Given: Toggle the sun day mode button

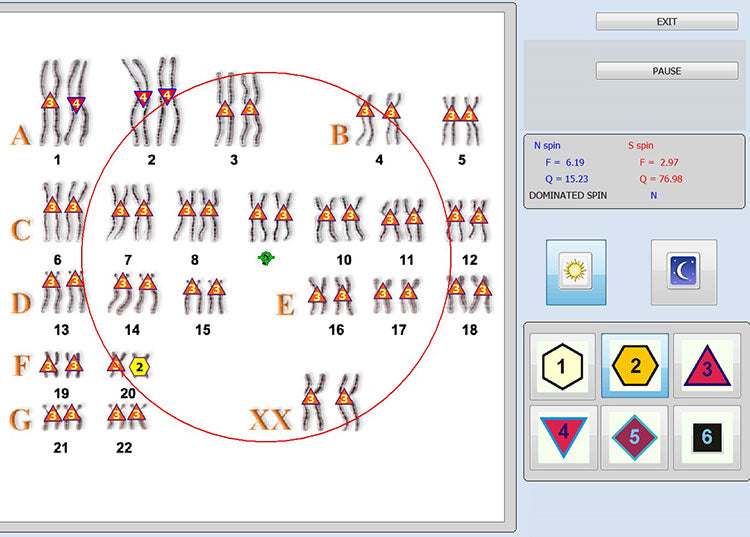Looking at the screenshot, I should [575, 272].
